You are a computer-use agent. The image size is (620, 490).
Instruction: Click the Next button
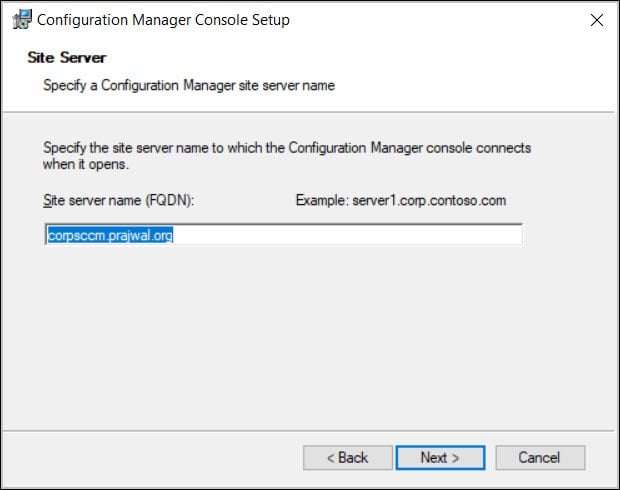click(440, 458)
